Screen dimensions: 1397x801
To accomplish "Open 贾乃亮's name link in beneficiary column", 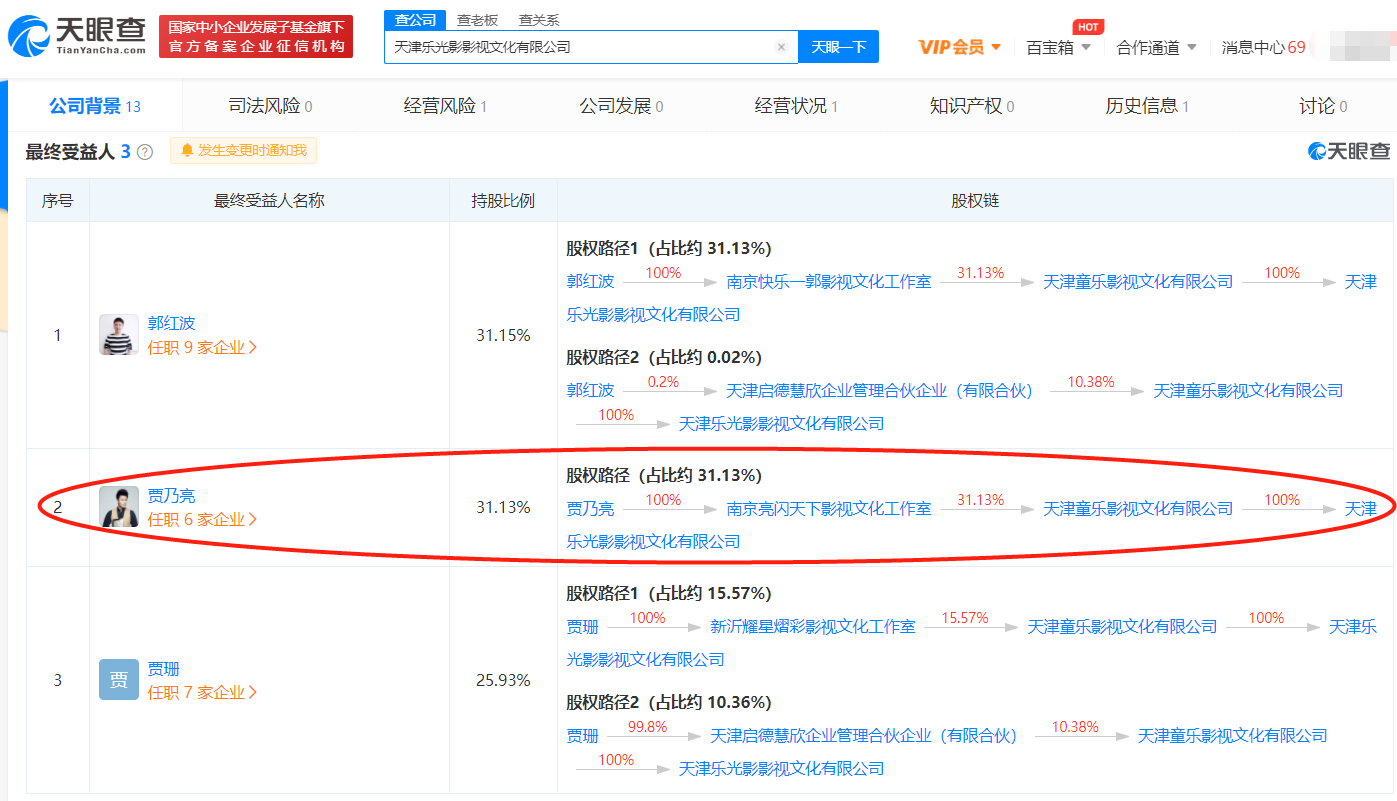I will coord(171,495).
